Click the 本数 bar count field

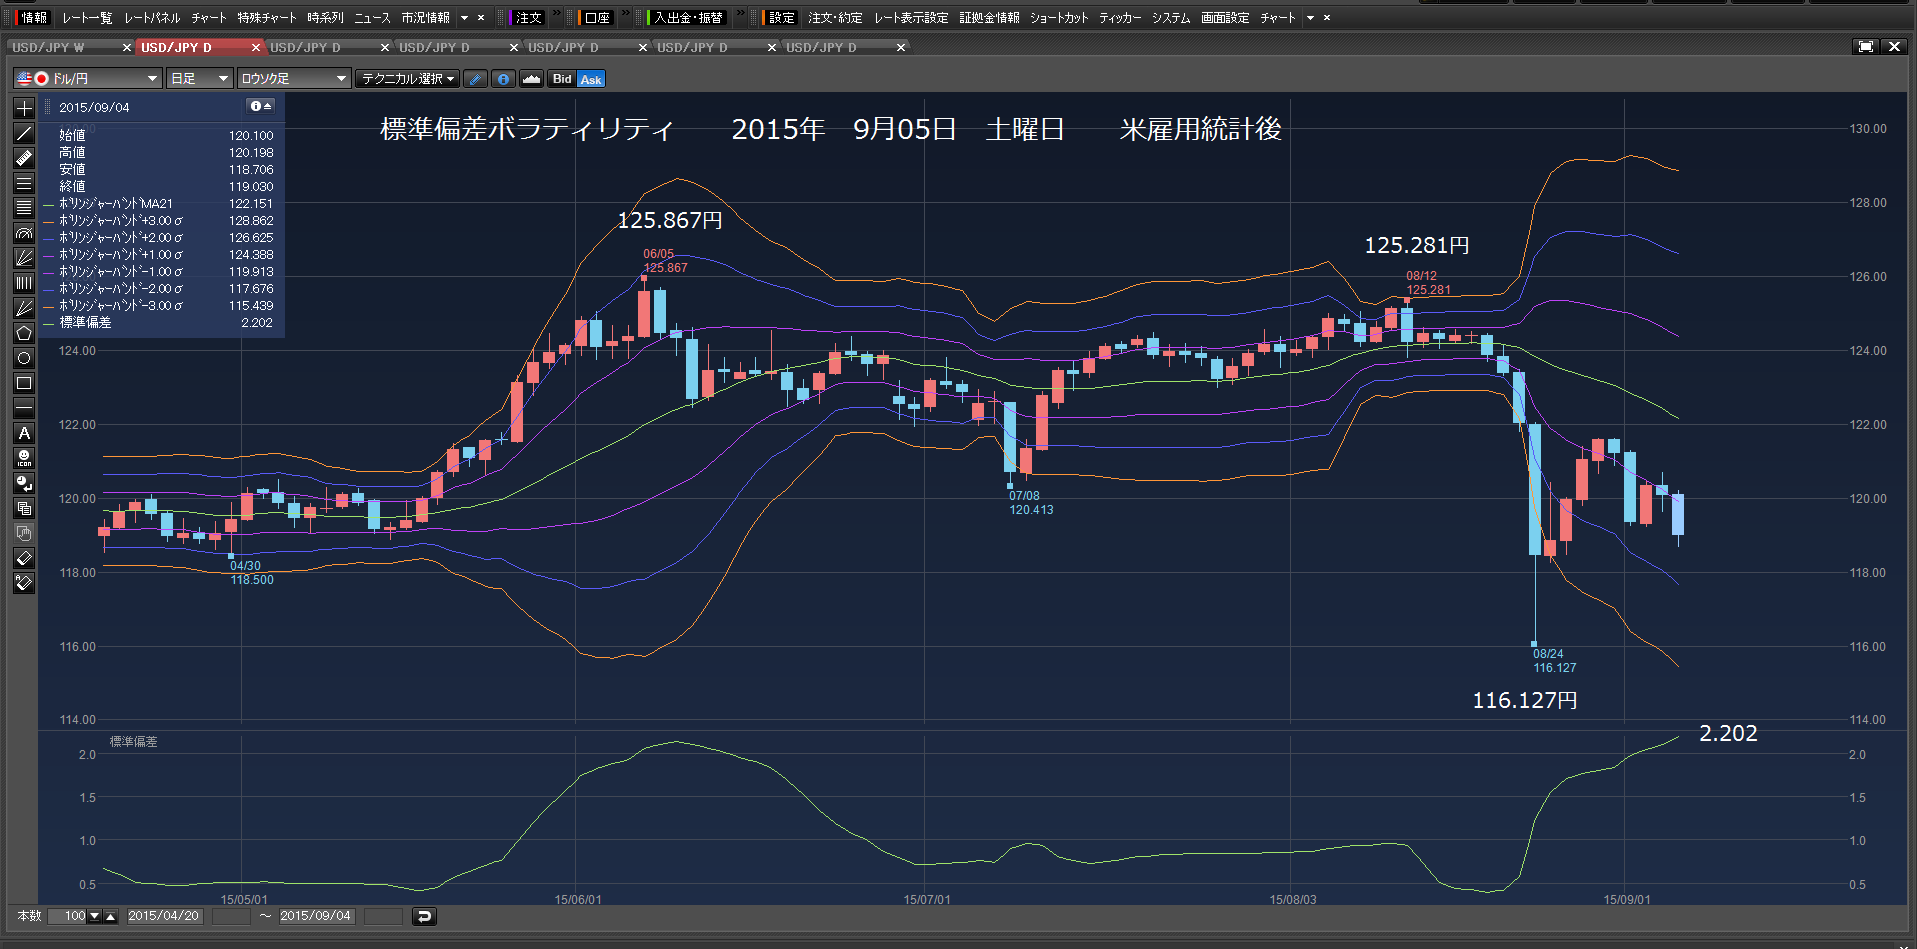(x=67, y=916)
